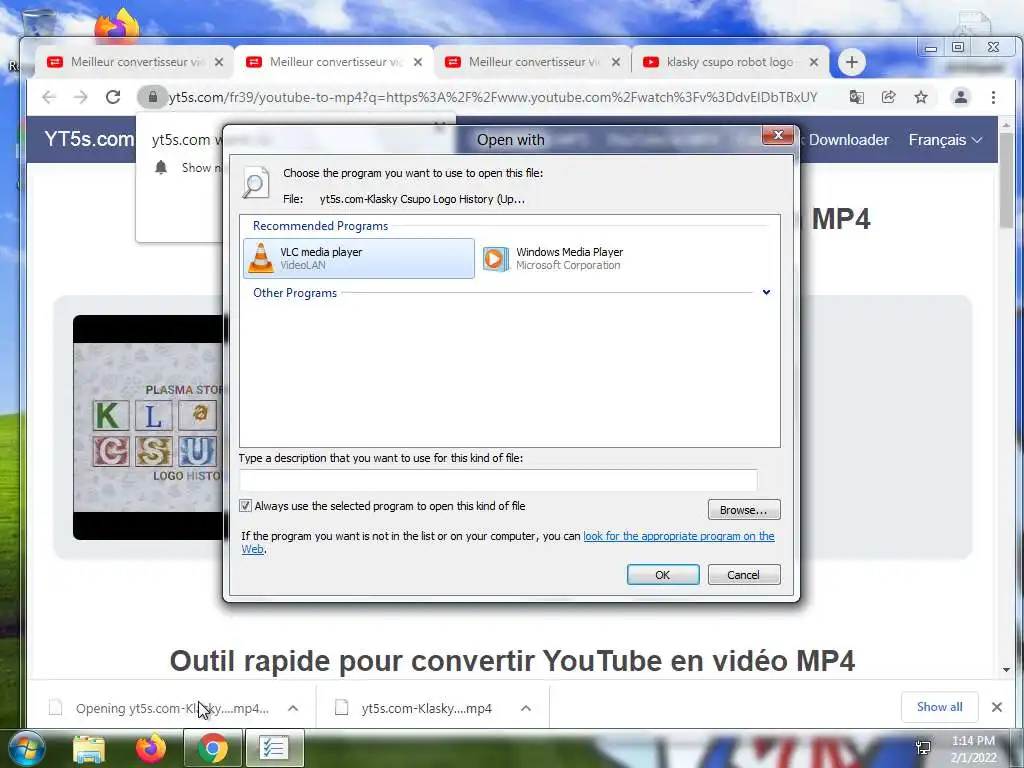
Task: Close the third Meilleur convertisseur tab
Action: coord(616,62)
